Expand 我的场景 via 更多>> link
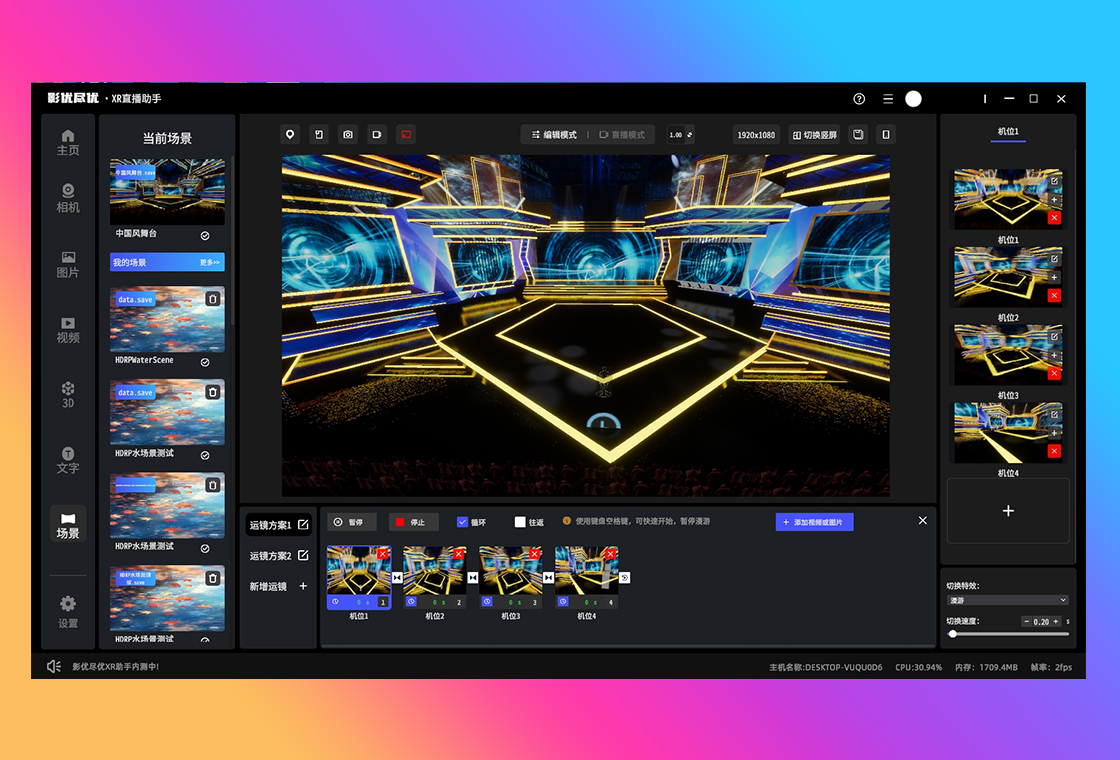Image resolution: width=1120 pixels, height=760 pixels. point(209,262)
